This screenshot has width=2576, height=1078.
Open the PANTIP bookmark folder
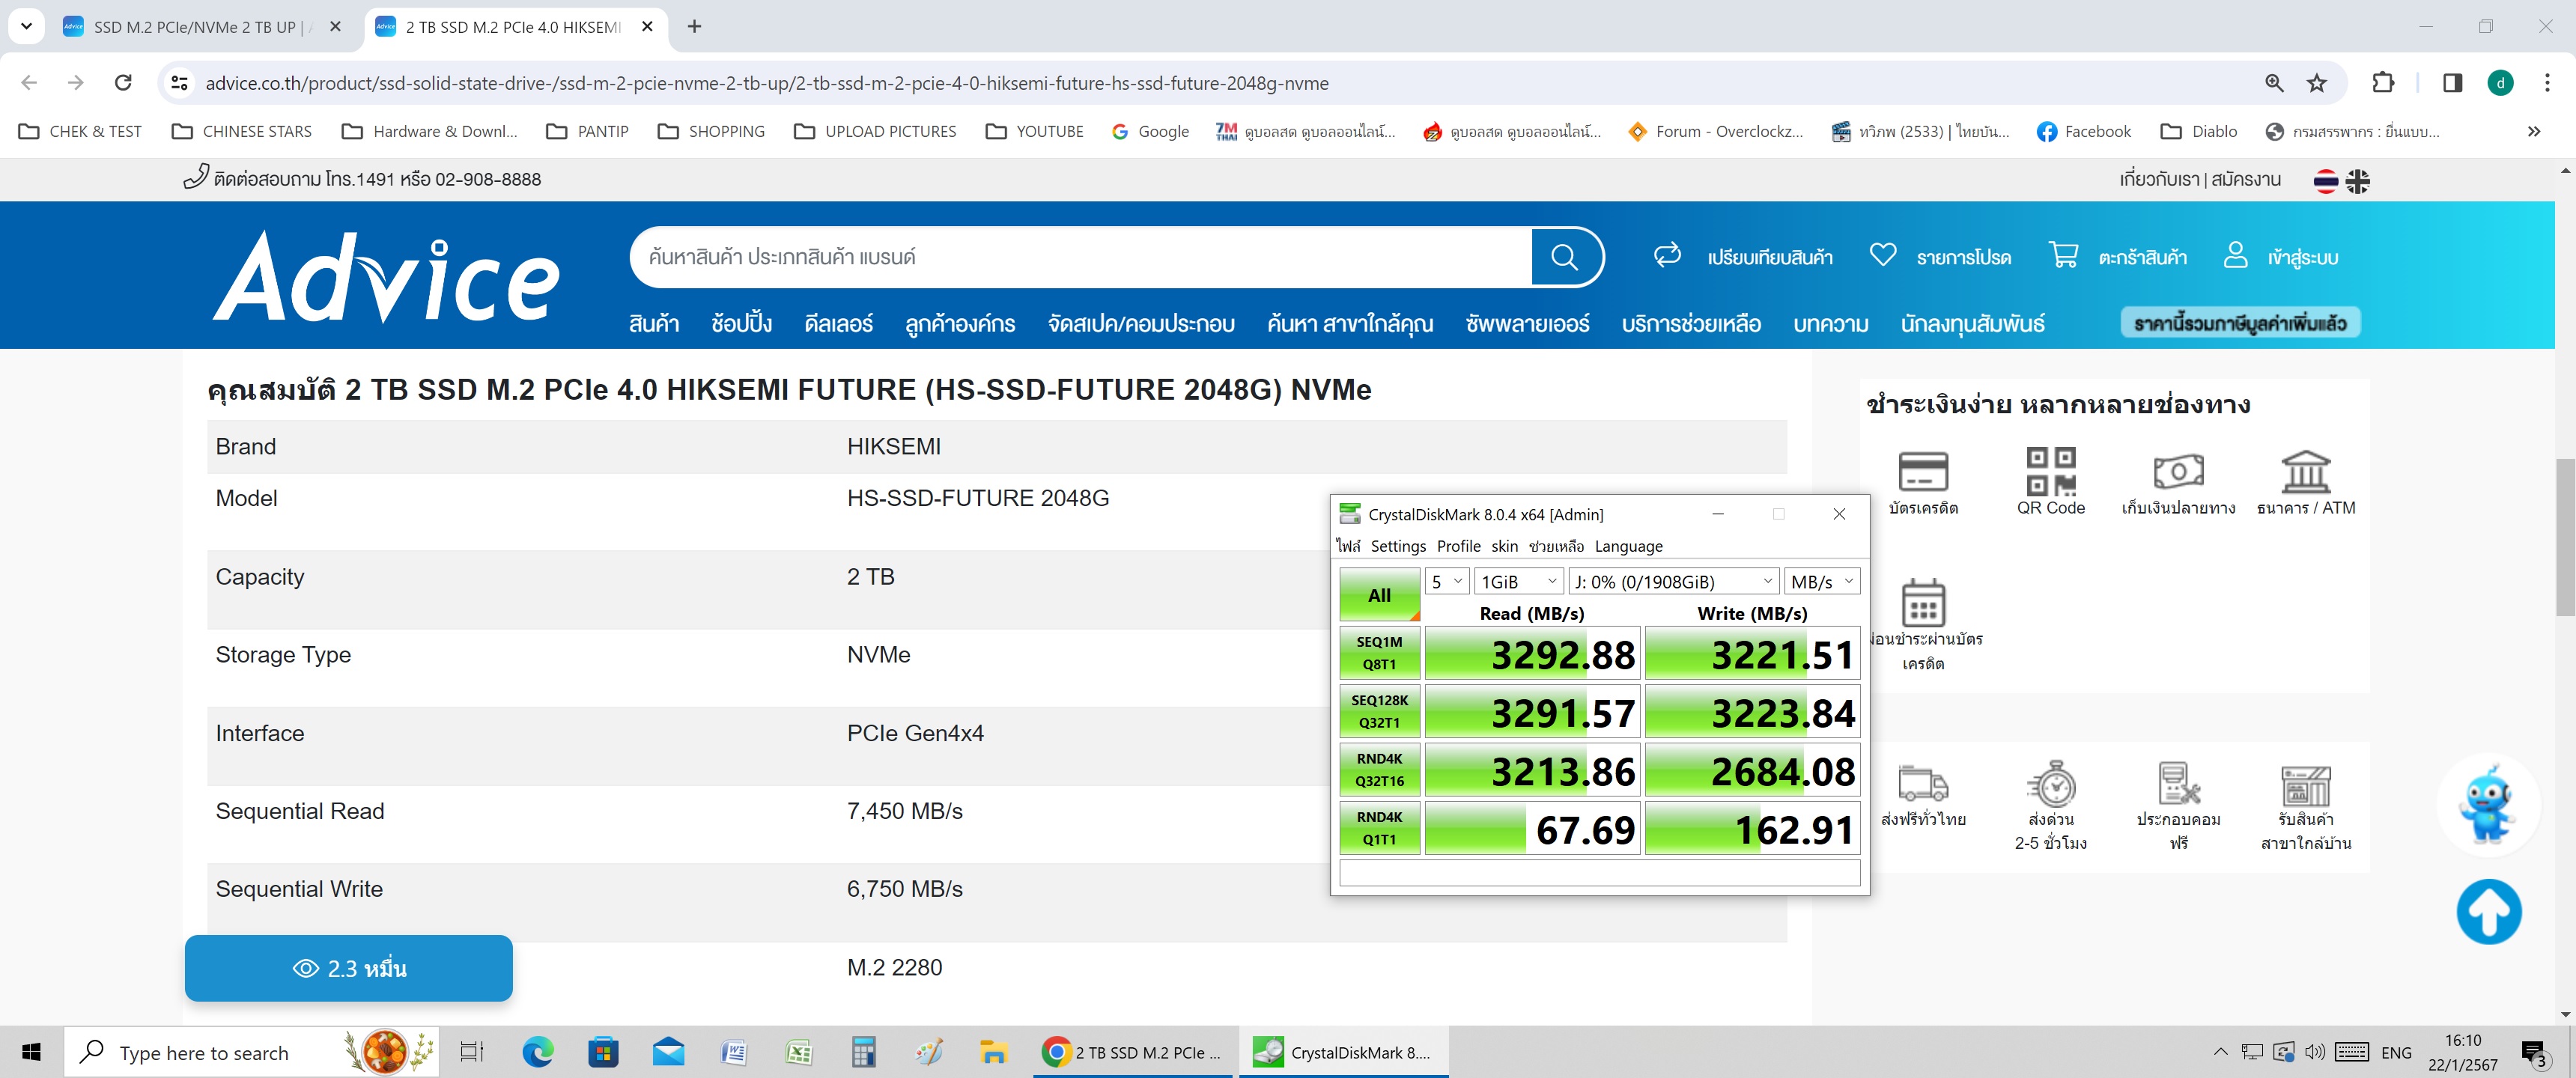pos(588,131)
